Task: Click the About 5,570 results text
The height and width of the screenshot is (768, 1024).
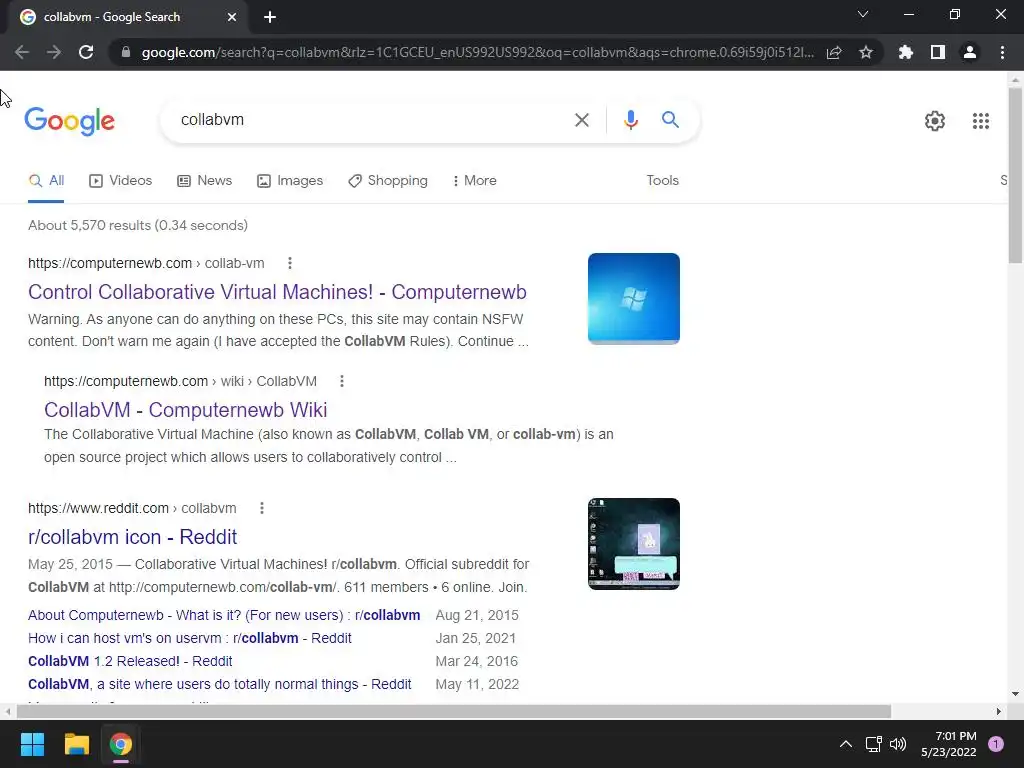Action: [138, 225]
